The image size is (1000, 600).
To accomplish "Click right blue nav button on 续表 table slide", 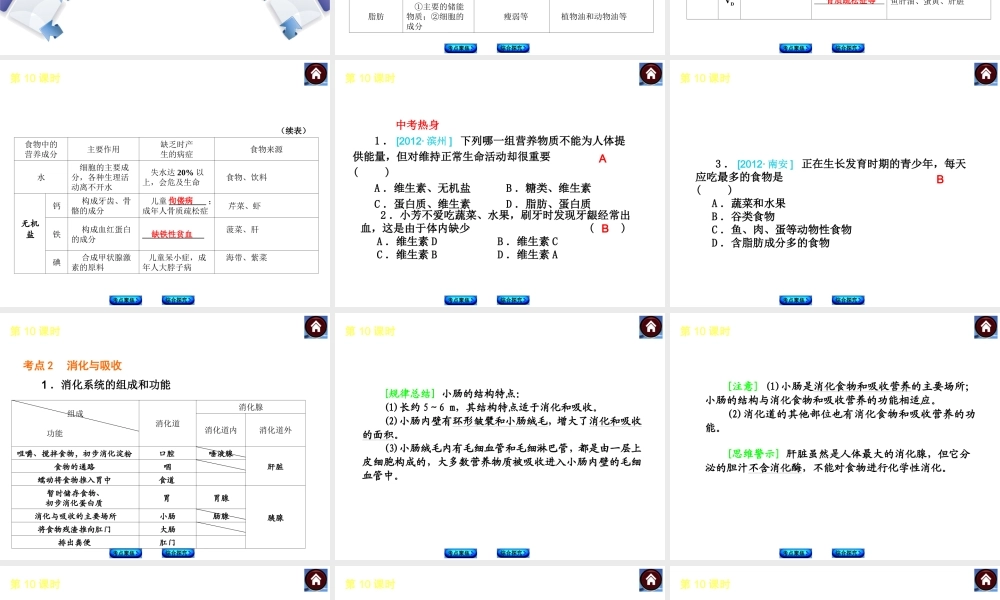I will 178,300.
